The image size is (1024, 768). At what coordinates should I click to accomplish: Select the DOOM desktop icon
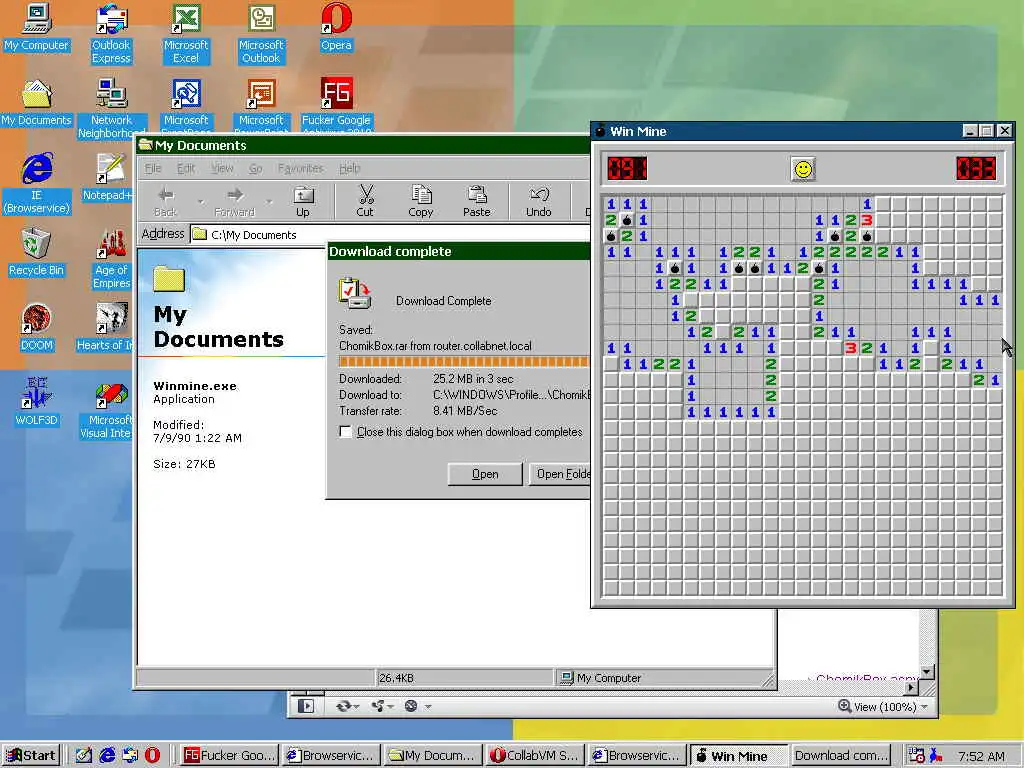tap(37, 328)
